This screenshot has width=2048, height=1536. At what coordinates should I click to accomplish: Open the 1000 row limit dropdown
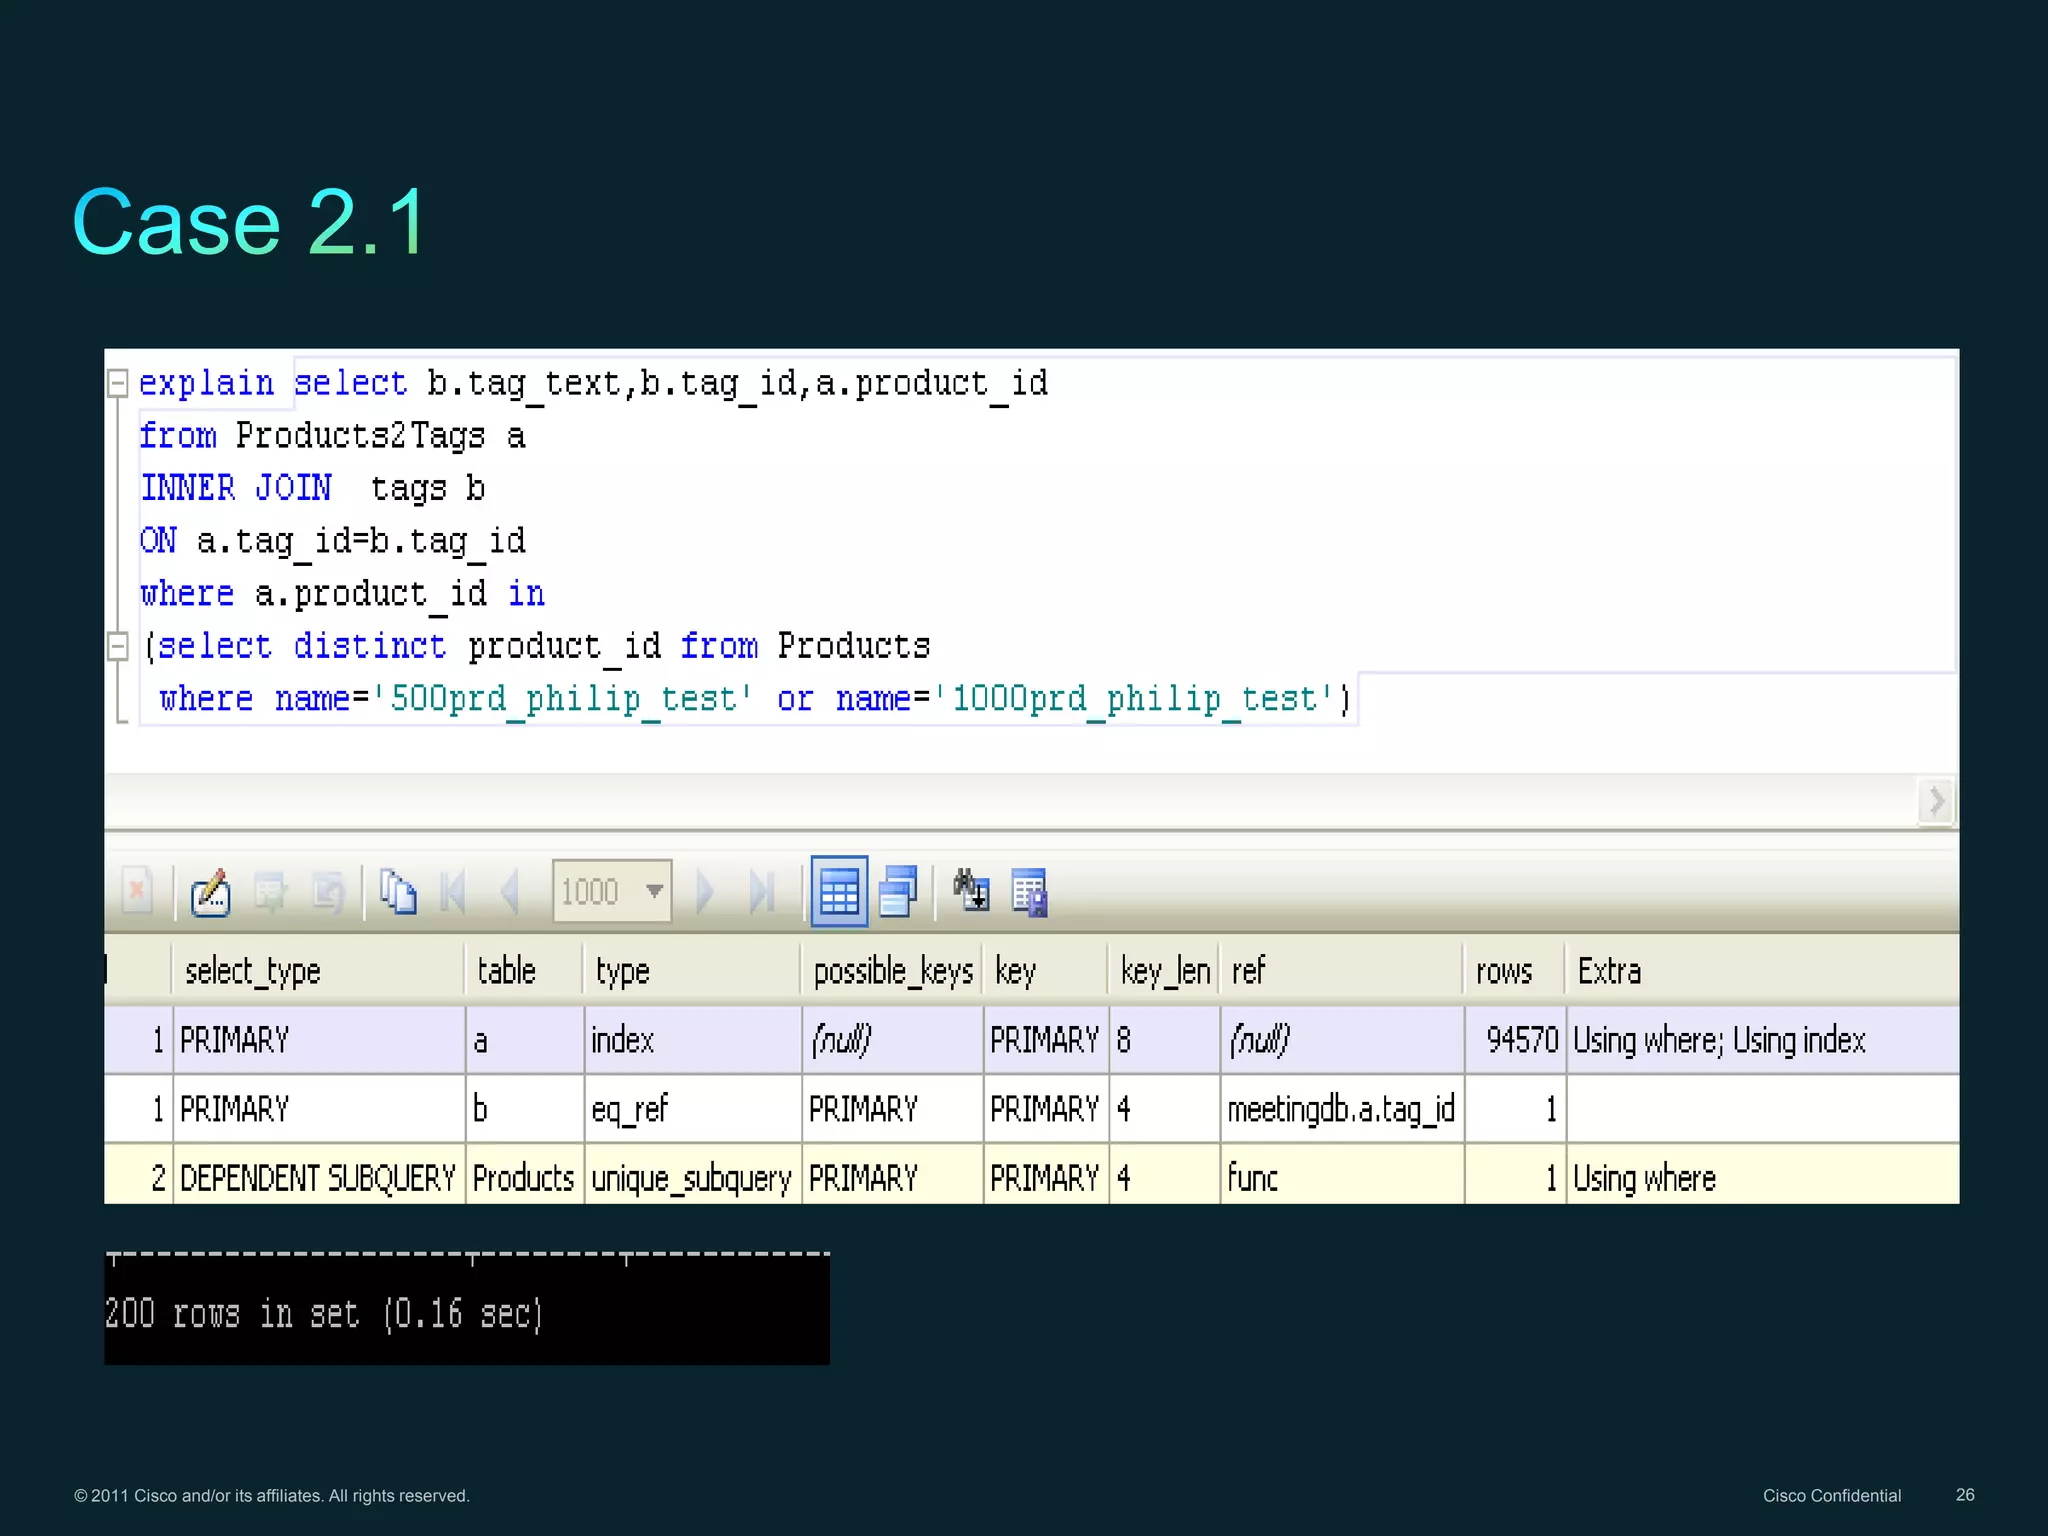[654, 891]
